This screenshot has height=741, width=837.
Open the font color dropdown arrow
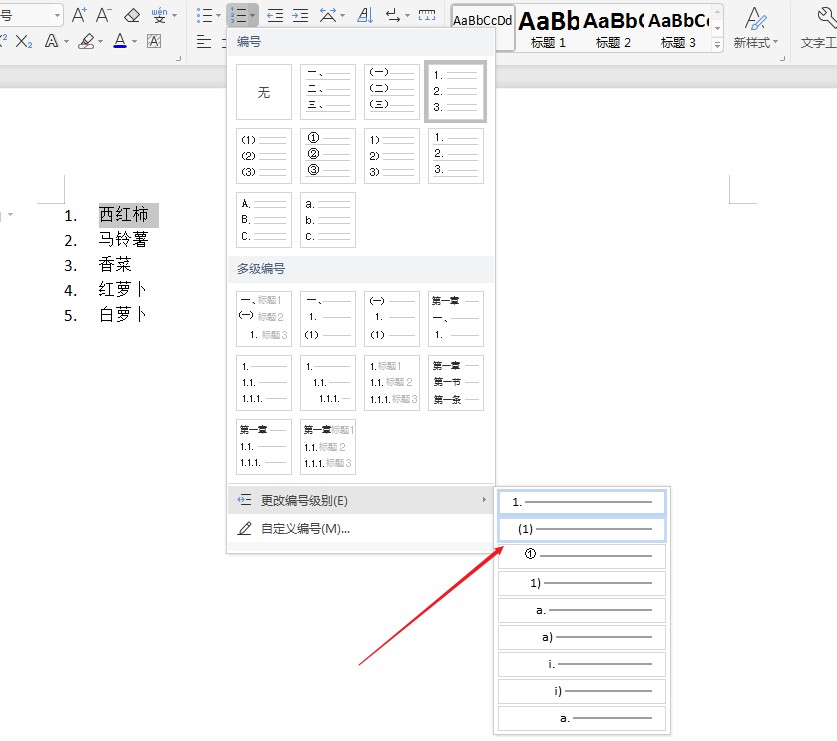tap(135, 41)
